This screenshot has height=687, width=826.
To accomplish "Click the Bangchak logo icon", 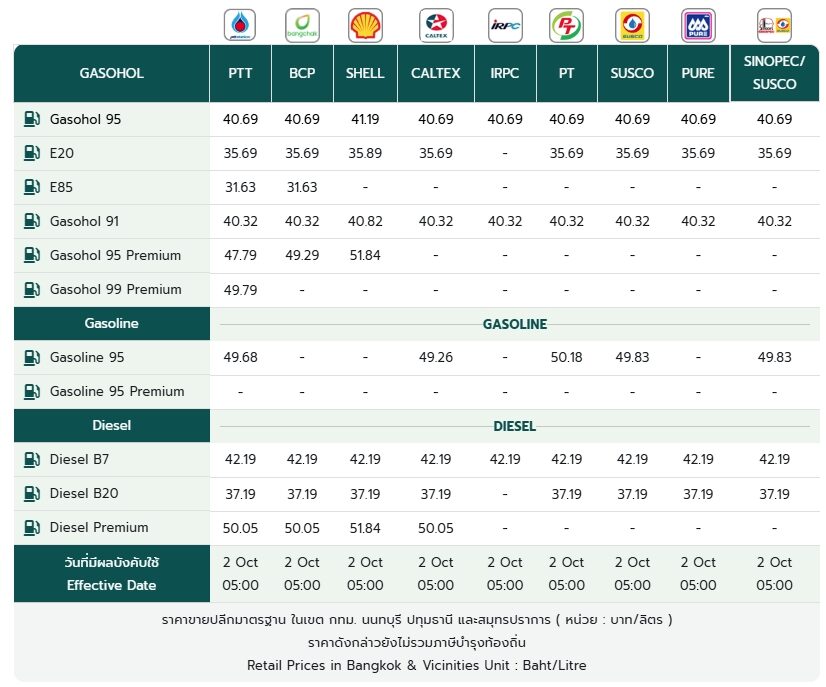I will click(x=302, y=25).
